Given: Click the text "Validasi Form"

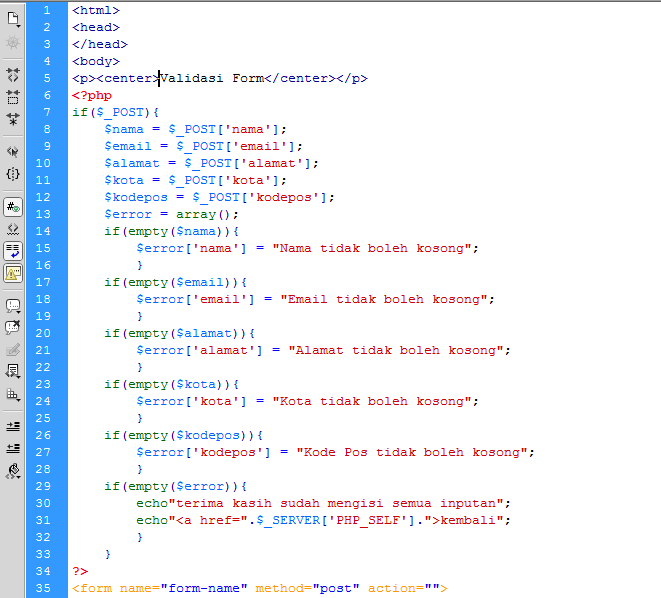Looking at the screenshot, I should coord(212,78).
